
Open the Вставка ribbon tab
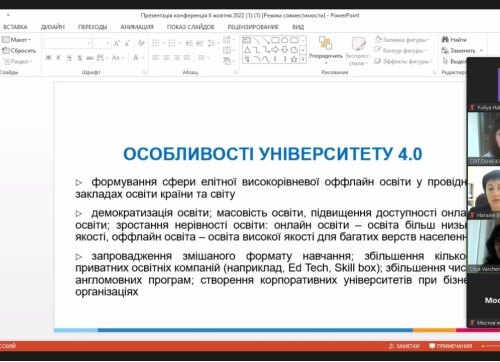[x=15, y=27]
